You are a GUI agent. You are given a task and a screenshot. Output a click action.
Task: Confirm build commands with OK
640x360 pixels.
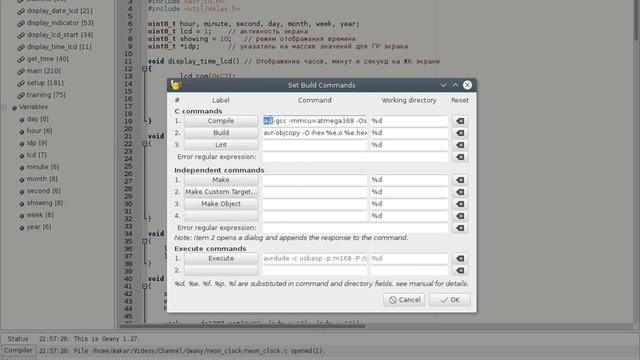(450, 300)
